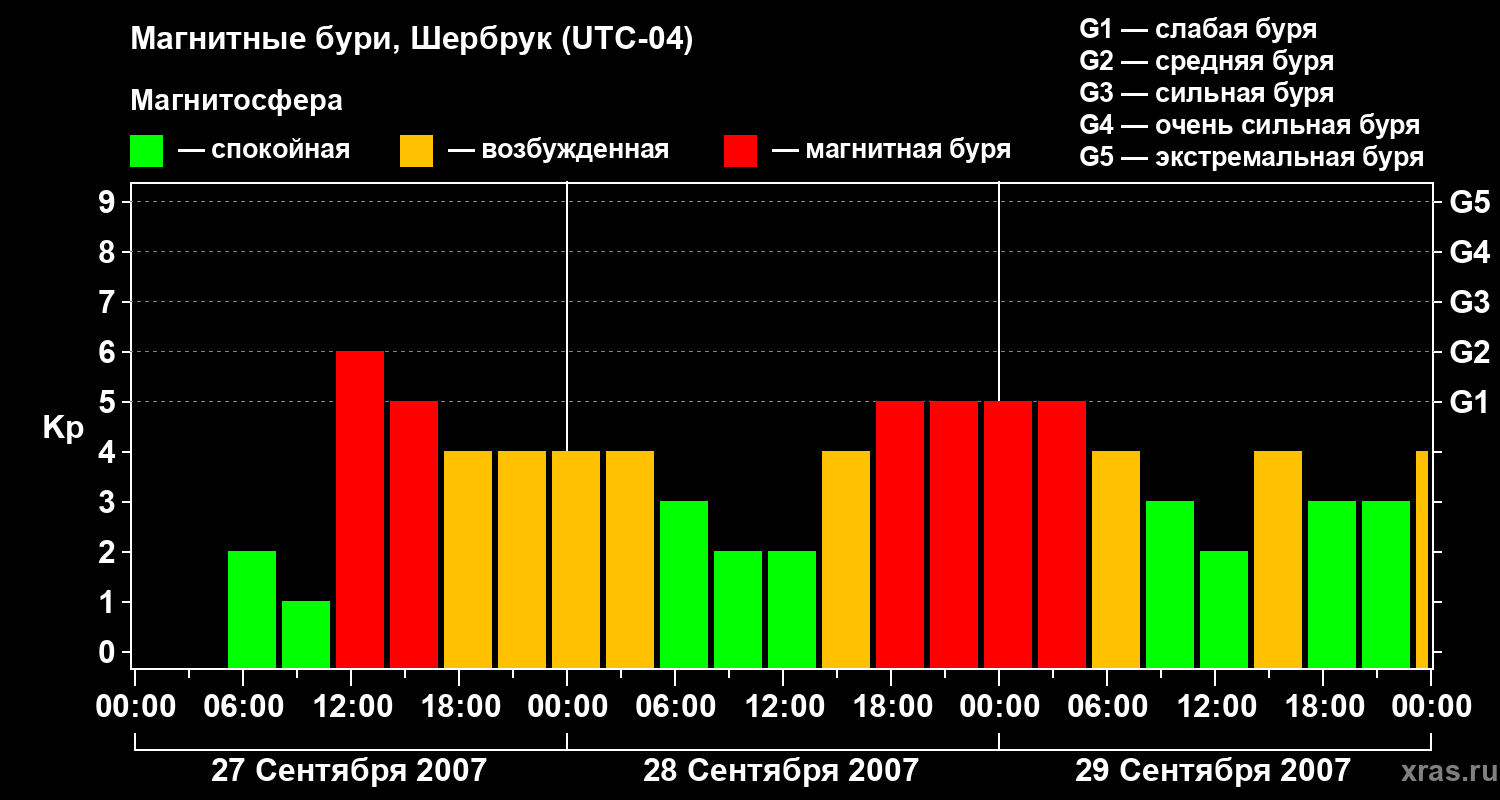Select the line G1 — слабая буря
Viewport: 1500px width, 800px height.
click(x=1198, y=29)
